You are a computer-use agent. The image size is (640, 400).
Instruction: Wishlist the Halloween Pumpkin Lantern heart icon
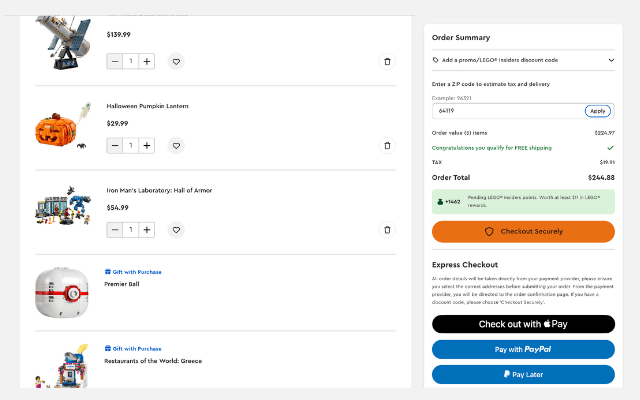176,146
